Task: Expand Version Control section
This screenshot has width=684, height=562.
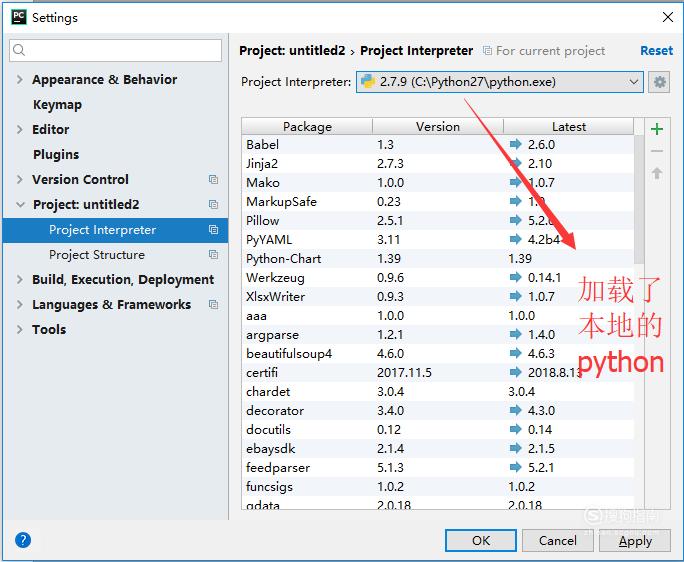Action: click(20, 179)
